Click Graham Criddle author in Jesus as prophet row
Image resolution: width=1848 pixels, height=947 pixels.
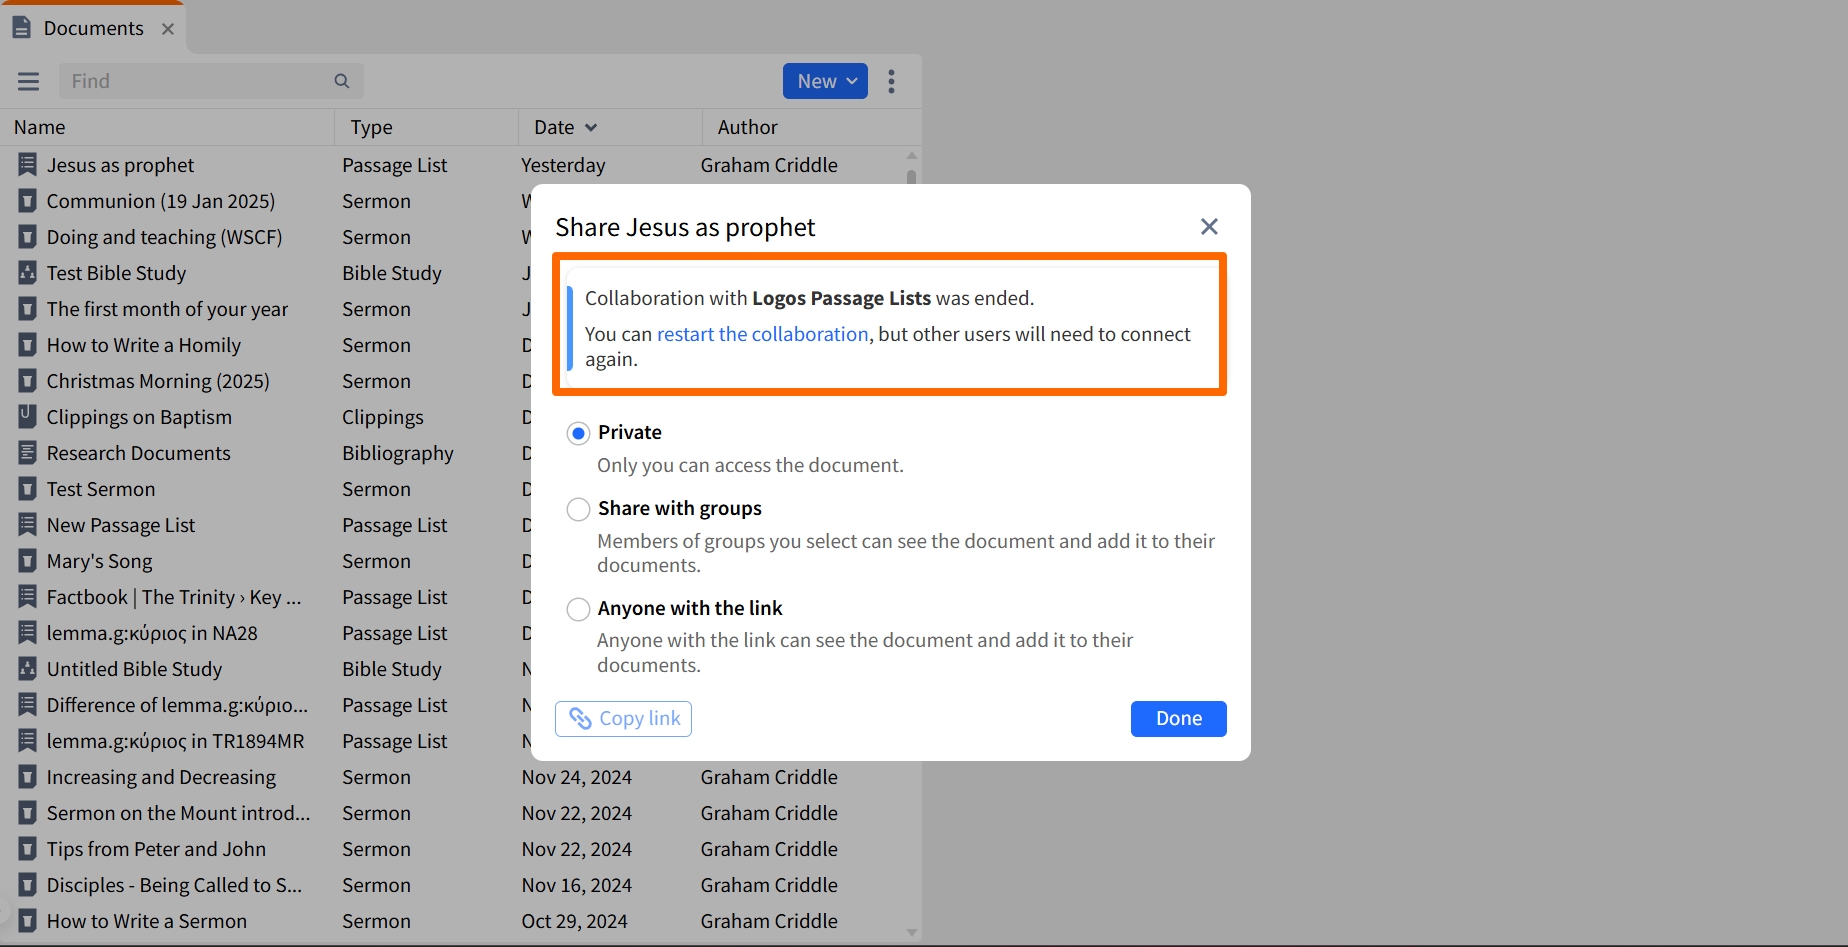769,165
